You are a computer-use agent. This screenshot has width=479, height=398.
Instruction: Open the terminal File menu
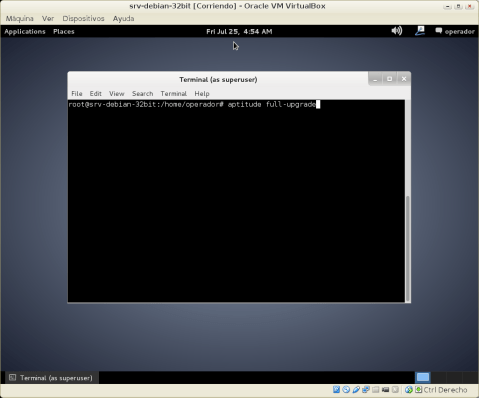tap(77, 94)
